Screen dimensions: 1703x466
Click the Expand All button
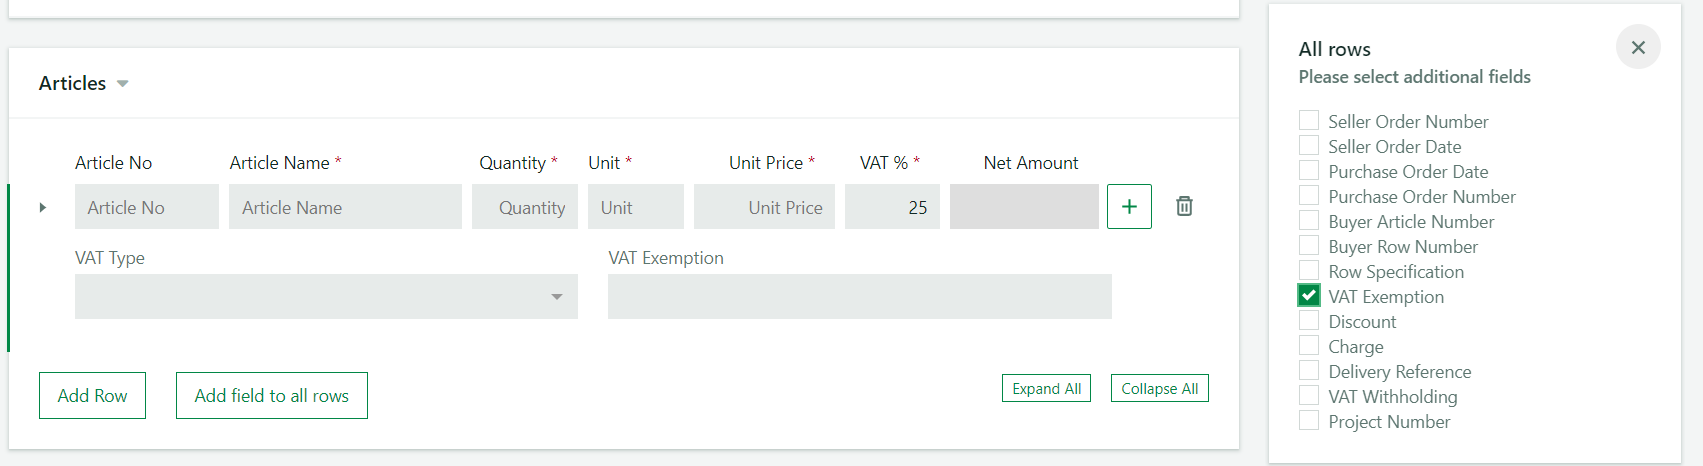[x=1047, y=388]
